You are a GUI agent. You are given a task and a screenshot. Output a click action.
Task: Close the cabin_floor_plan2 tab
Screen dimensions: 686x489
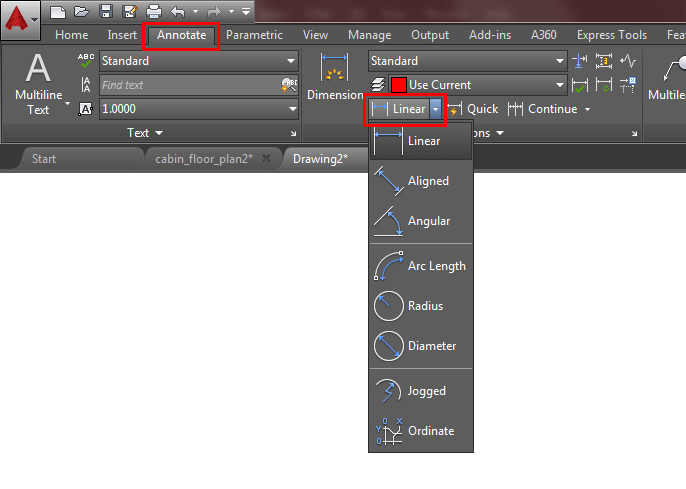click(x=266, y=158)
